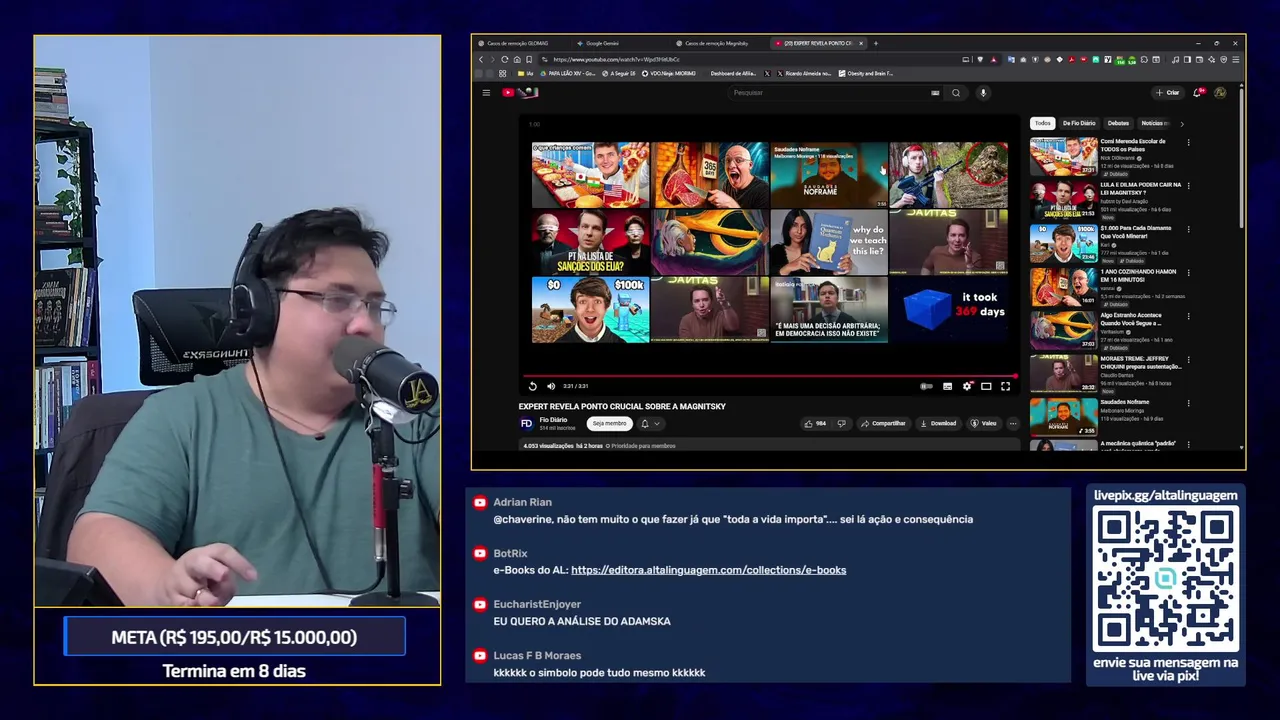Screen dimensions: 1280x720
Task: Like the video with 984 likes
Action: click(815, 423)
